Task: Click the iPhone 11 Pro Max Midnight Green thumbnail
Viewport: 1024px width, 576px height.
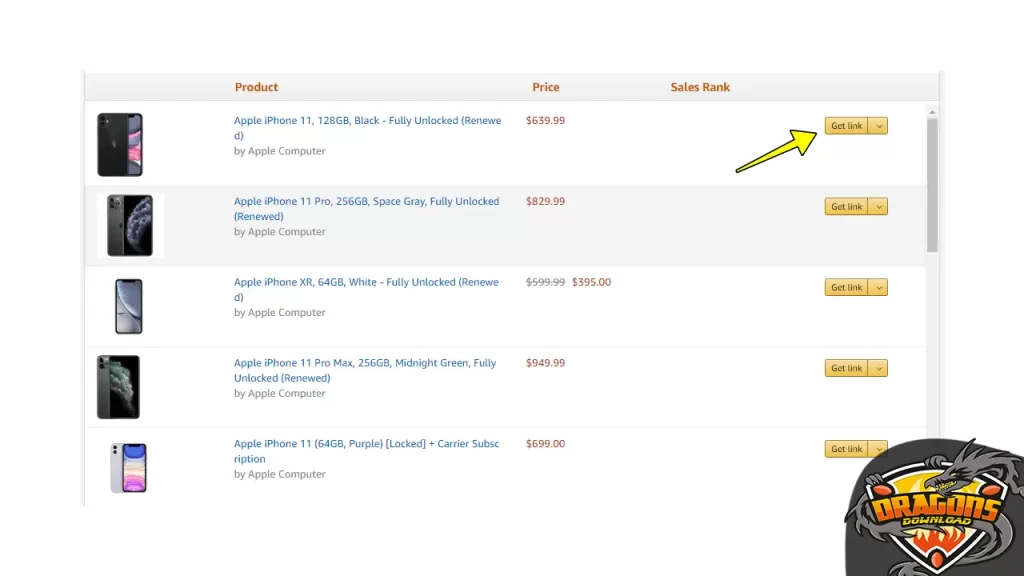Action: pos(118,387)
